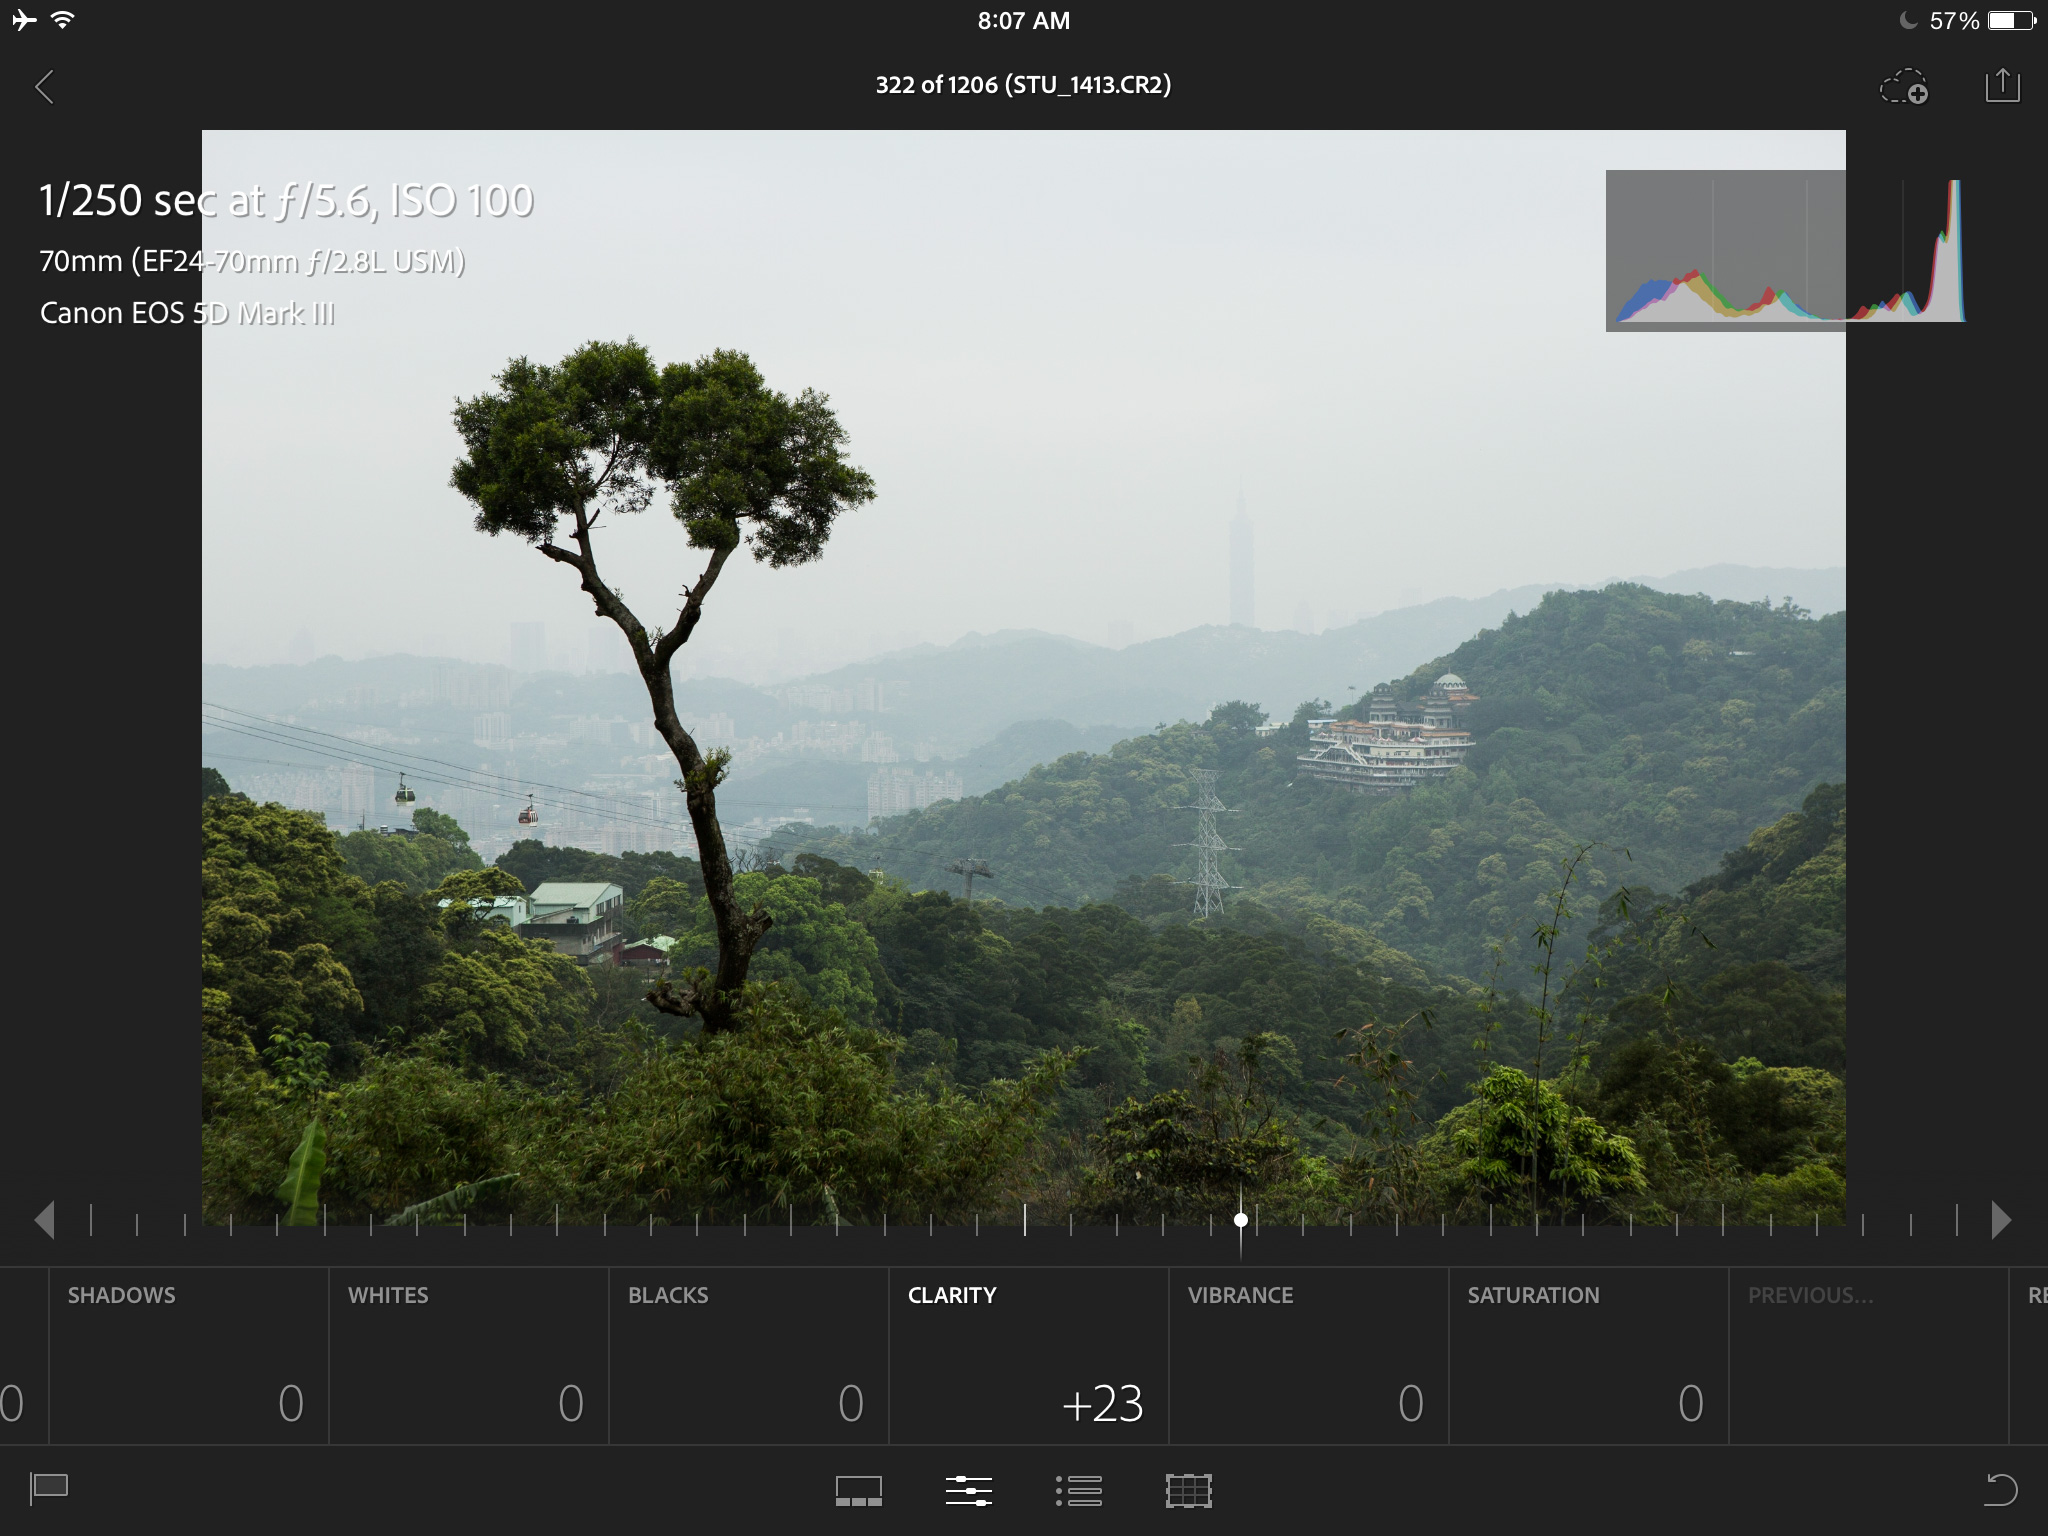Tap the exposure info '1/250 sec at f/5.6, ISO 100'
This screenshot has width=2048, height=1536.
tap(286, 201)
